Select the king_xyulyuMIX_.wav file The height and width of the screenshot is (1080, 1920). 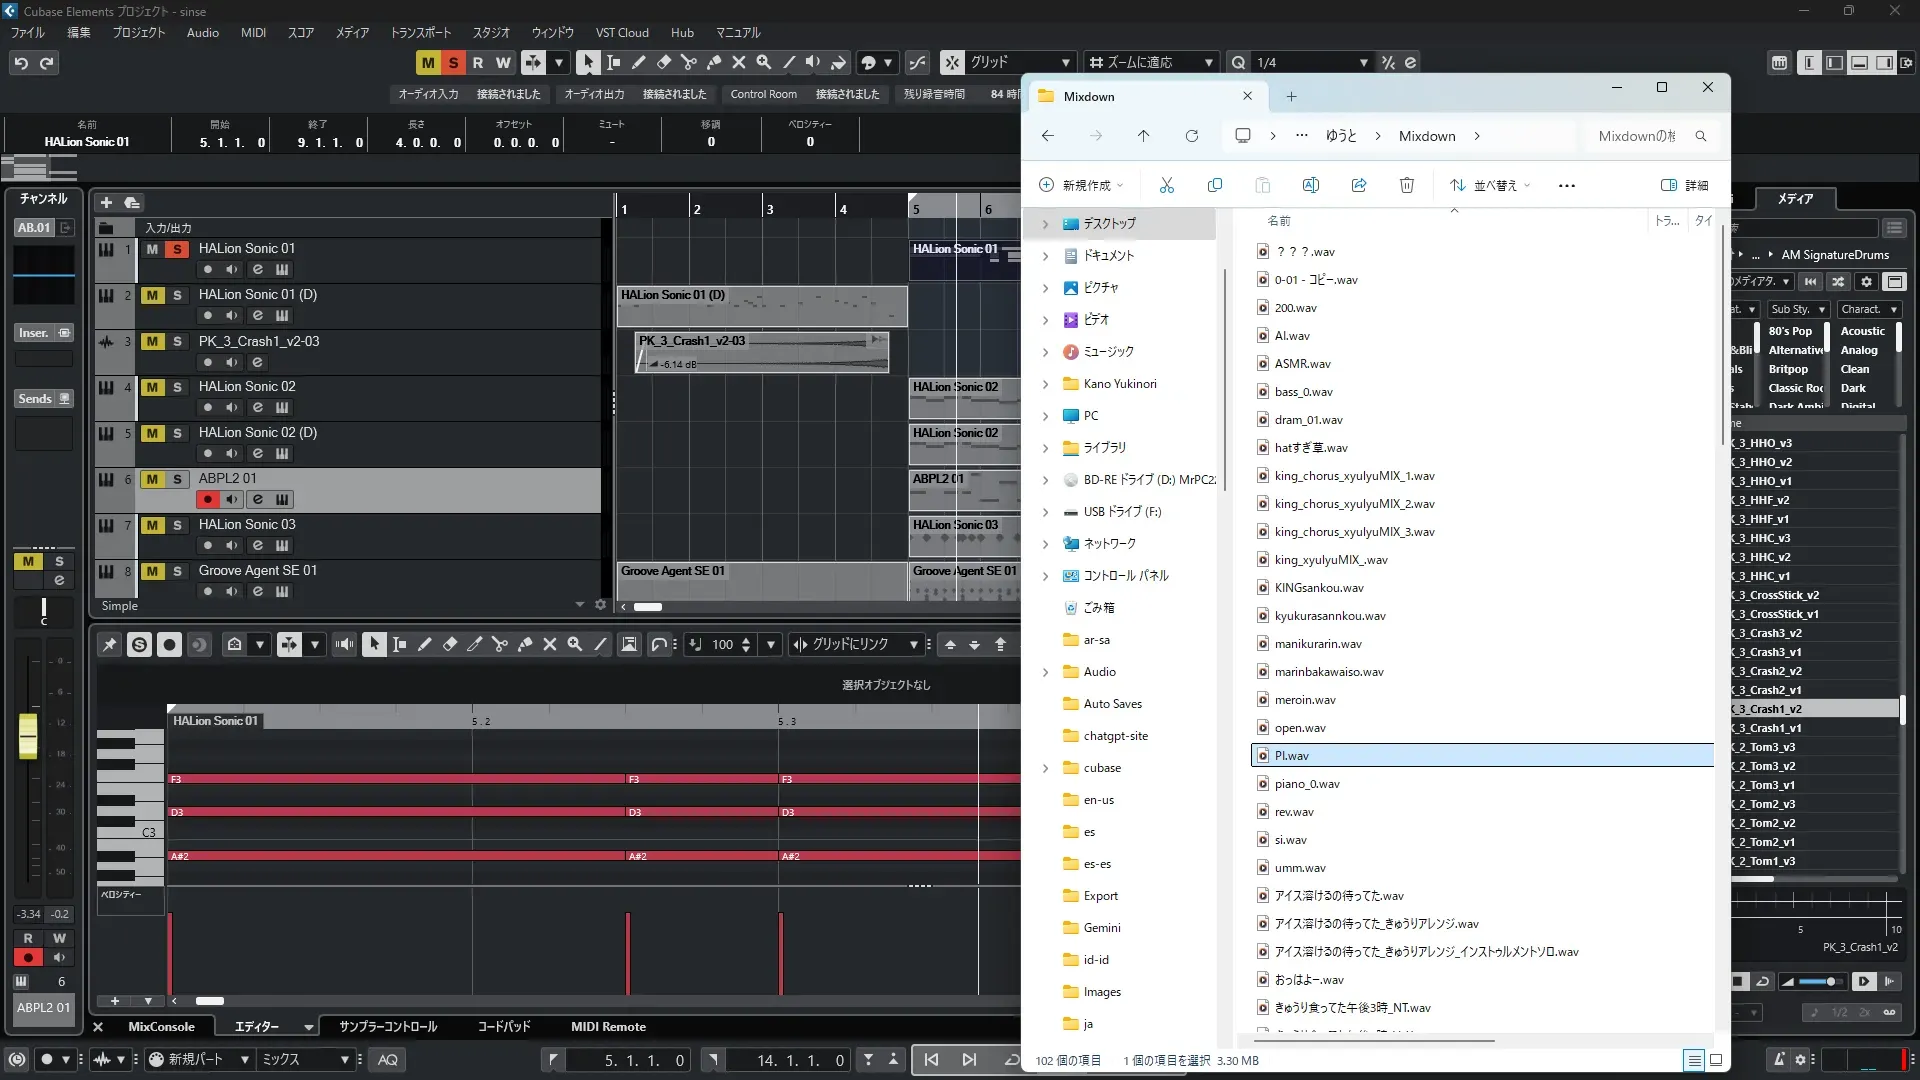click(1330, 560)
